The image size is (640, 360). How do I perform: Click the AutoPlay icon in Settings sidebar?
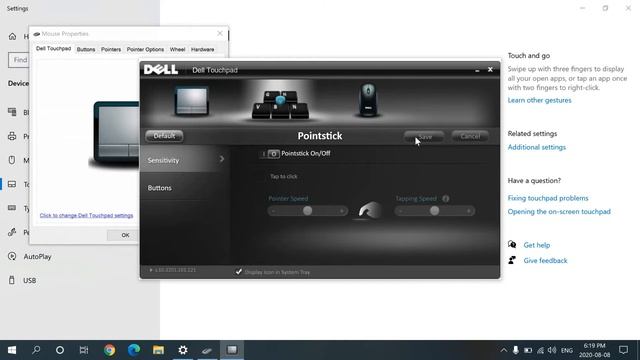[x=12, y=256]
